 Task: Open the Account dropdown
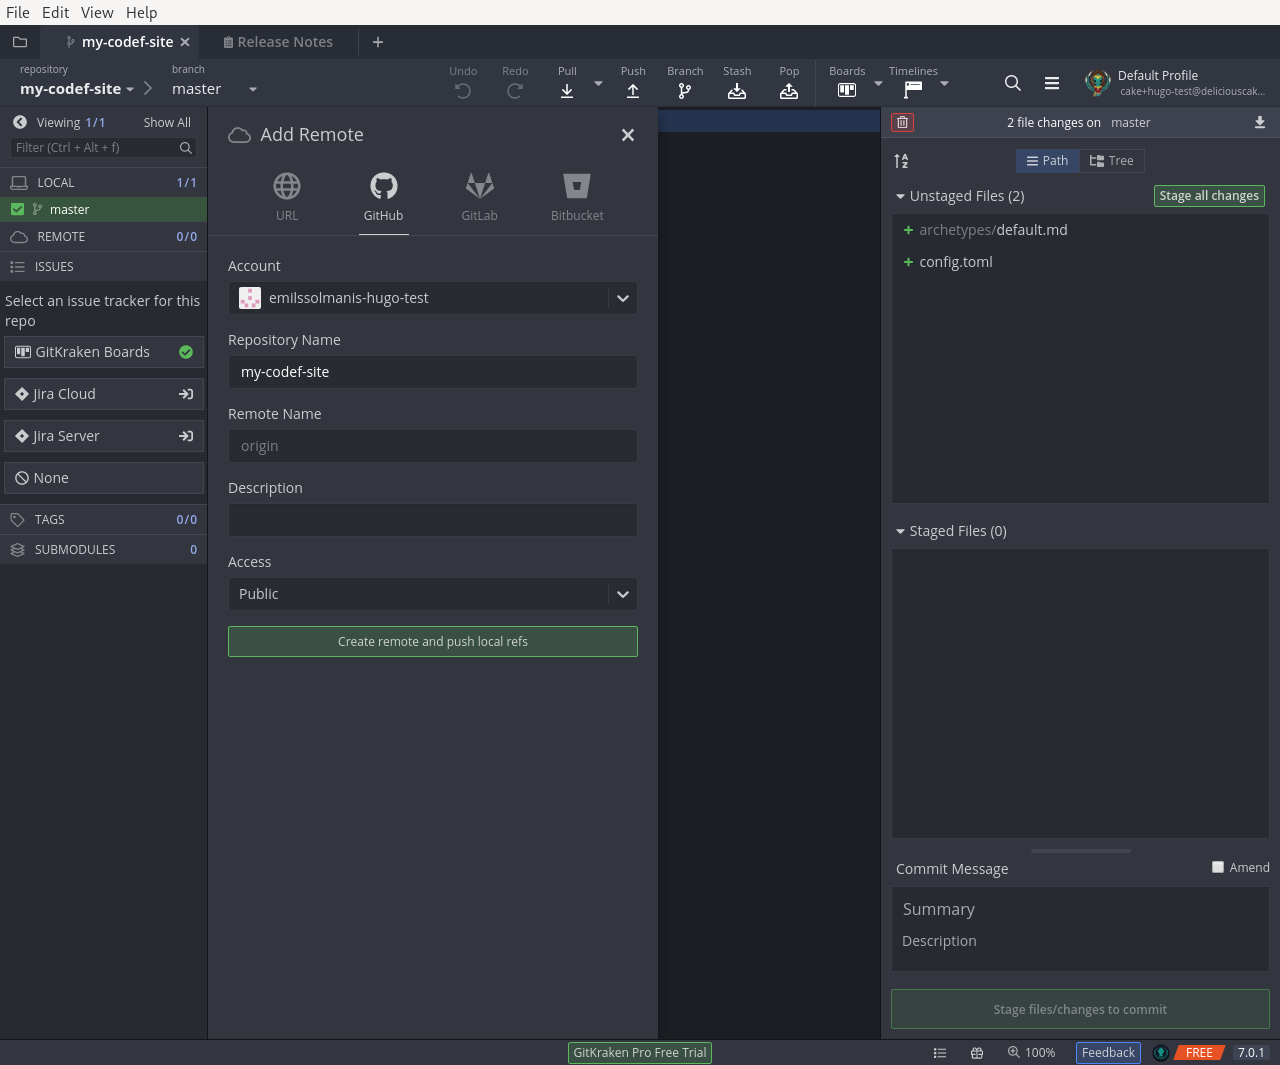click(432, 298)
